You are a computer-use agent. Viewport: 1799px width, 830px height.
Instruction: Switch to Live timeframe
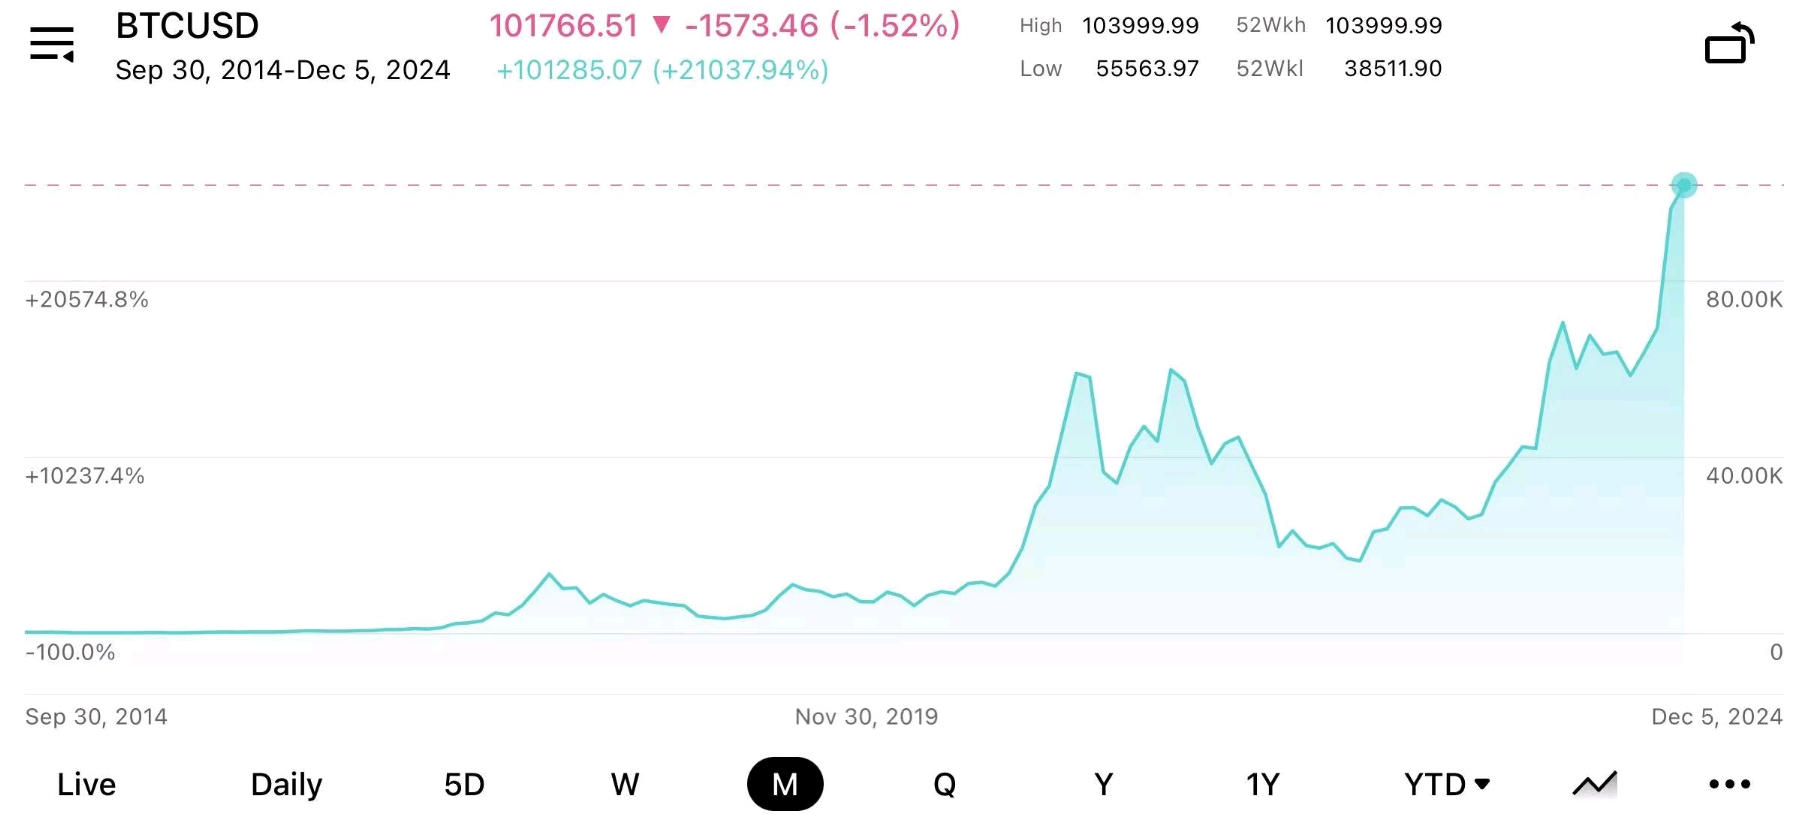[x=86, y=784]
